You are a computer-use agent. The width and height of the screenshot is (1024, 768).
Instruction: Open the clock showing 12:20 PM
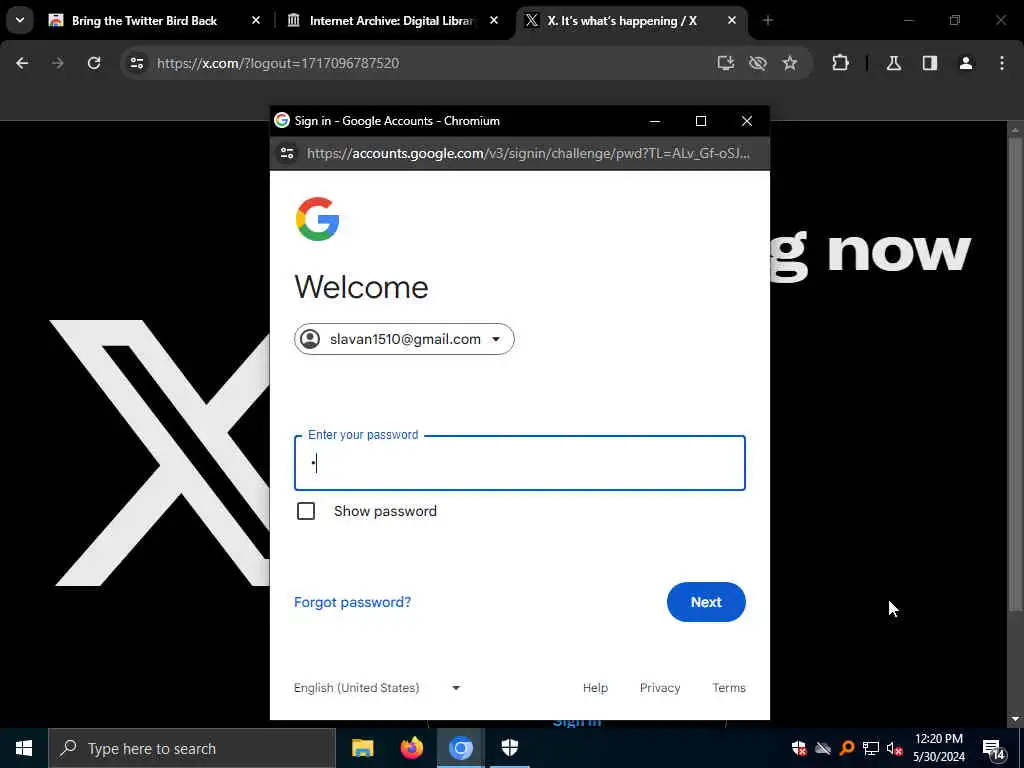point(938,748)
